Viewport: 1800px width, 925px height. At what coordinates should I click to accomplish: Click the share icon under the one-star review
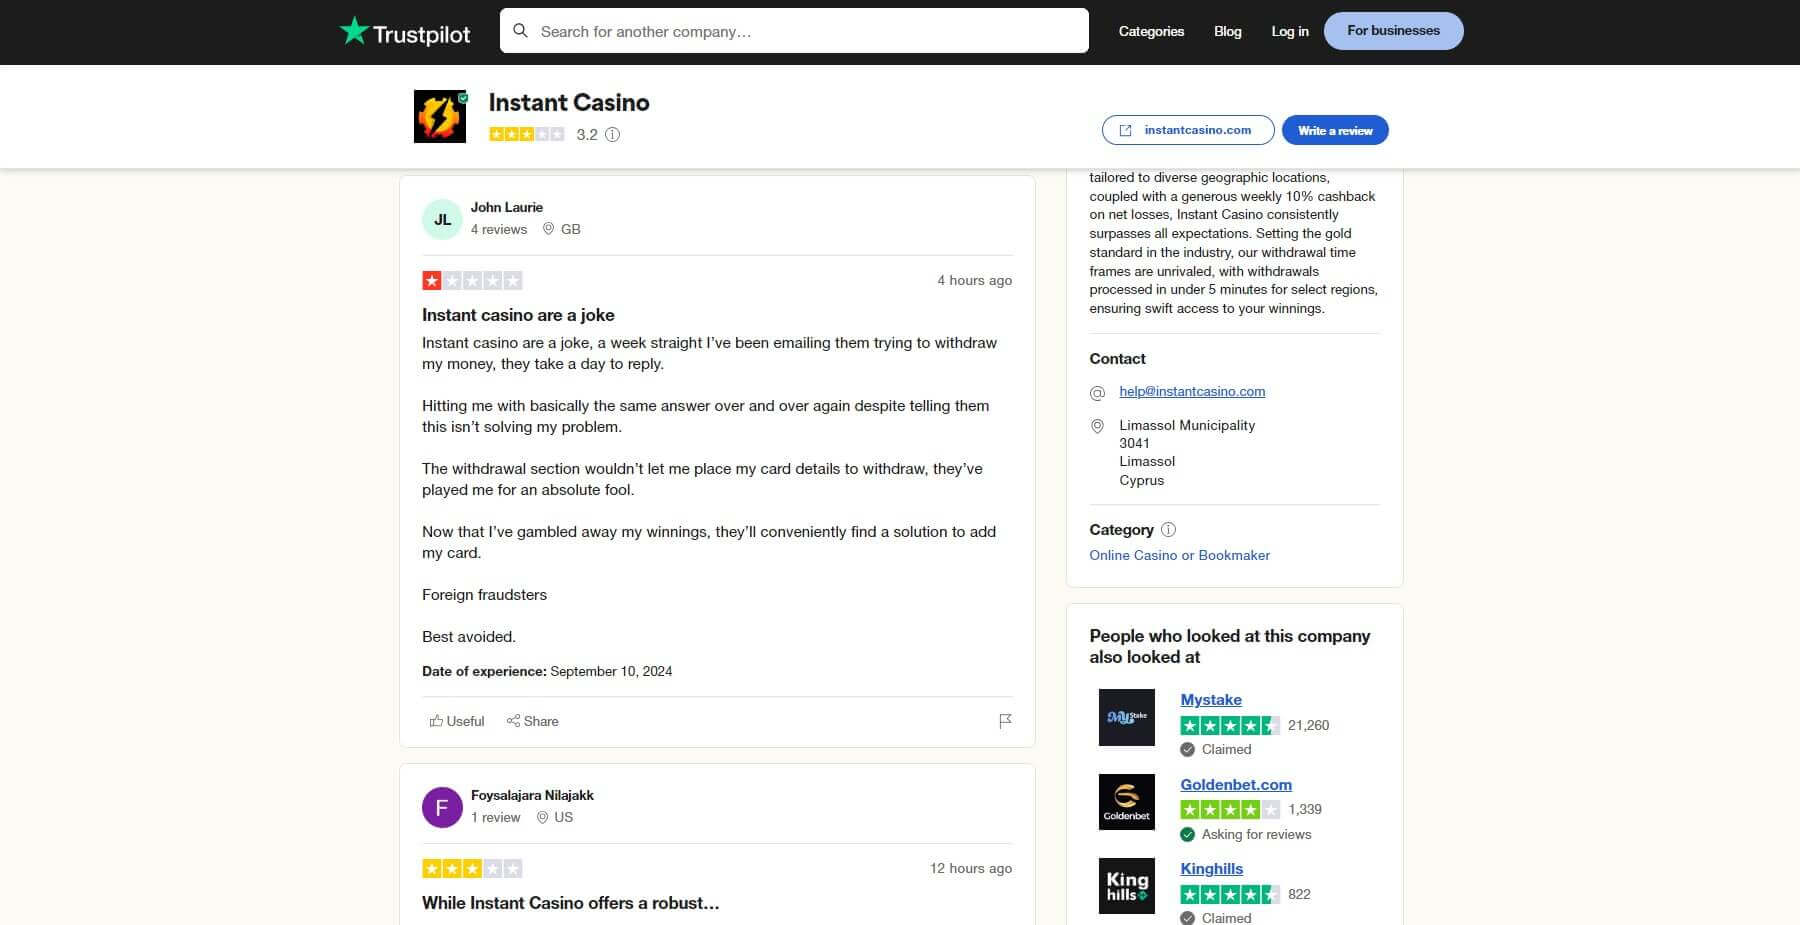point(513,721)
